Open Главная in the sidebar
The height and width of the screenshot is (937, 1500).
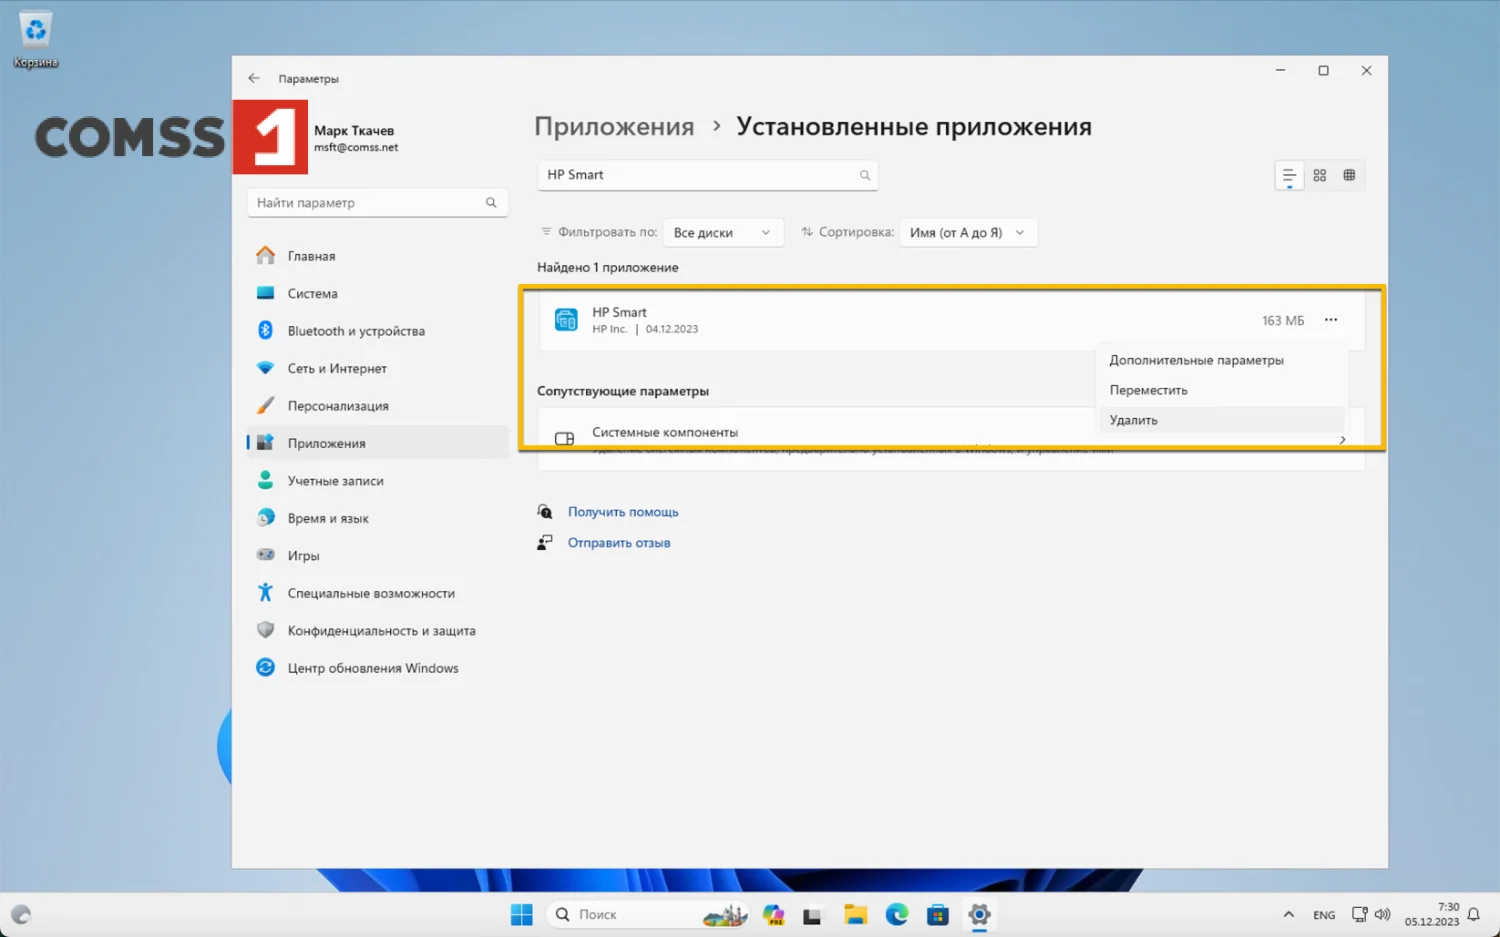tap(377, 256)
